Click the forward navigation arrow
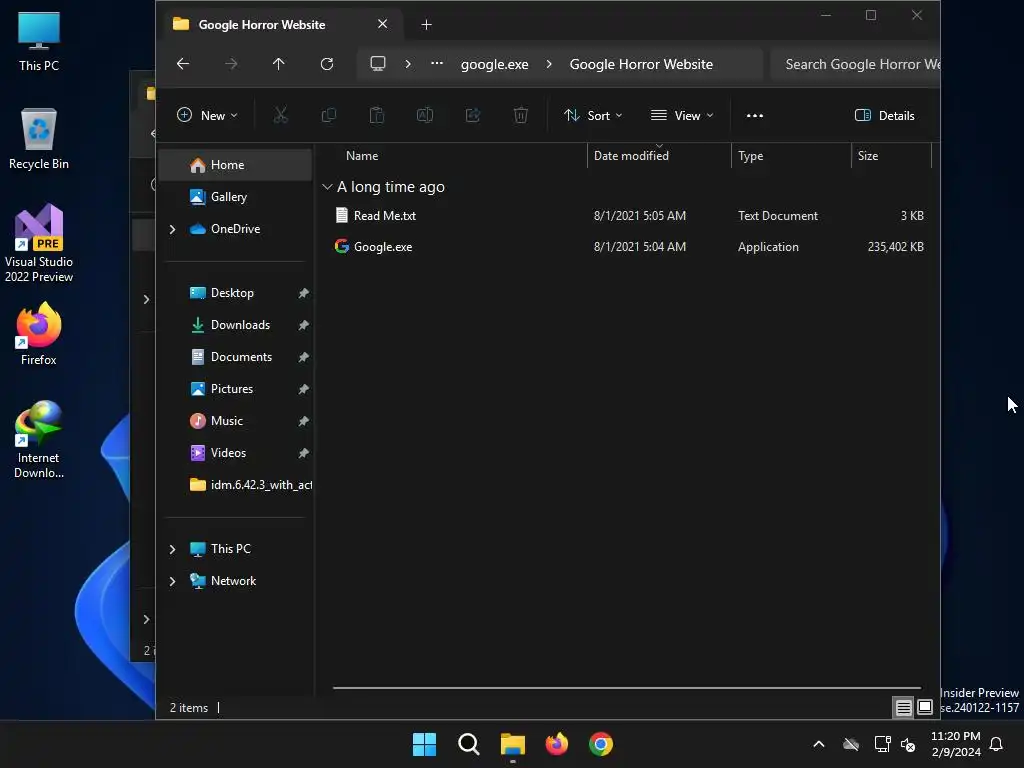 point(231,64)
